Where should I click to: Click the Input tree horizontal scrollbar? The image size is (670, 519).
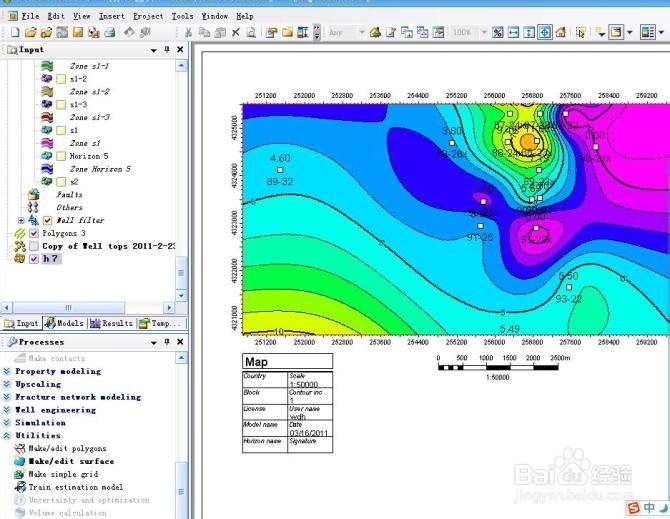coord(68,308)
